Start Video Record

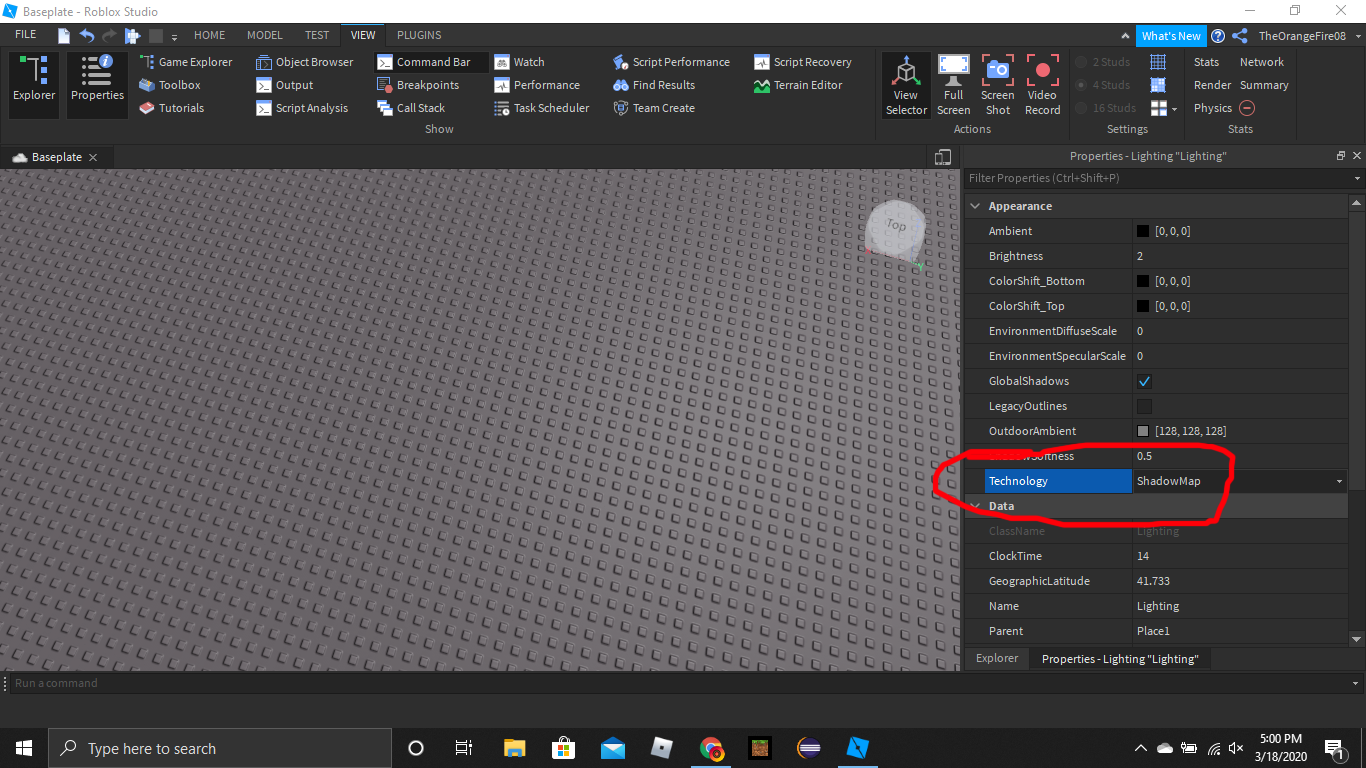coord(1042,85)
